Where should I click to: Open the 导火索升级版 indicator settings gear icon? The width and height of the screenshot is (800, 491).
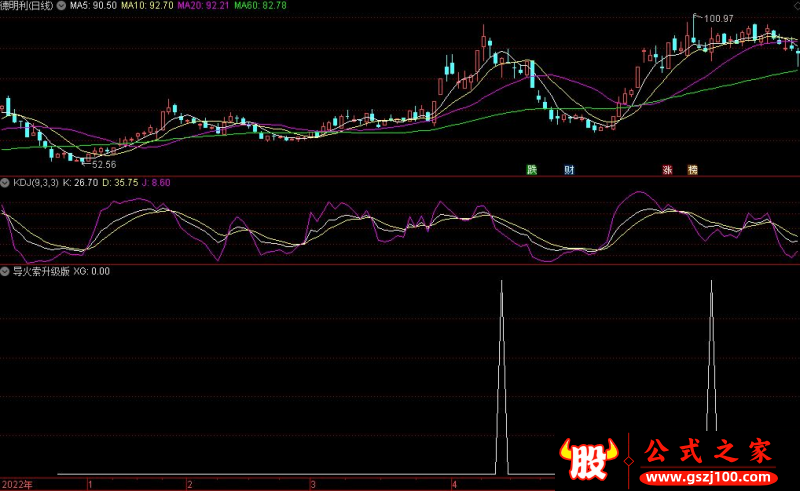click(5, 271)
